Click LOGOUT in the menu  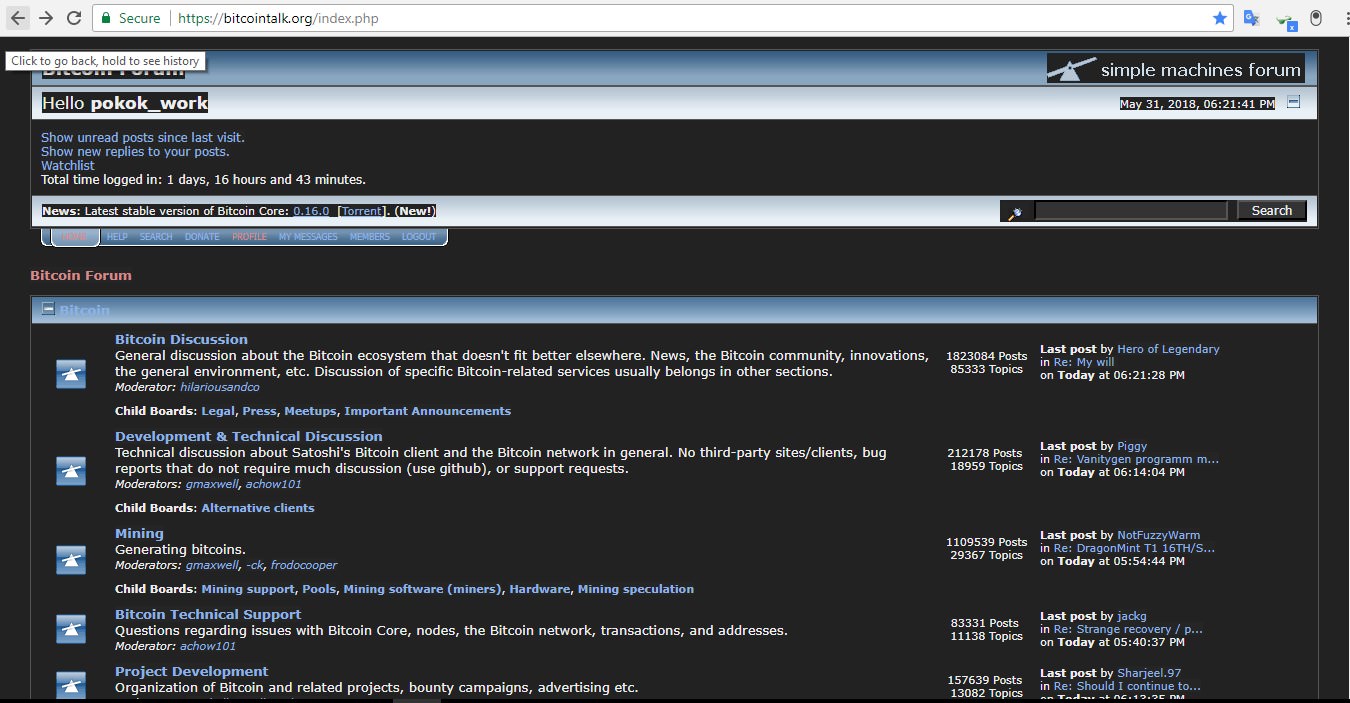[x=419, y=237]
